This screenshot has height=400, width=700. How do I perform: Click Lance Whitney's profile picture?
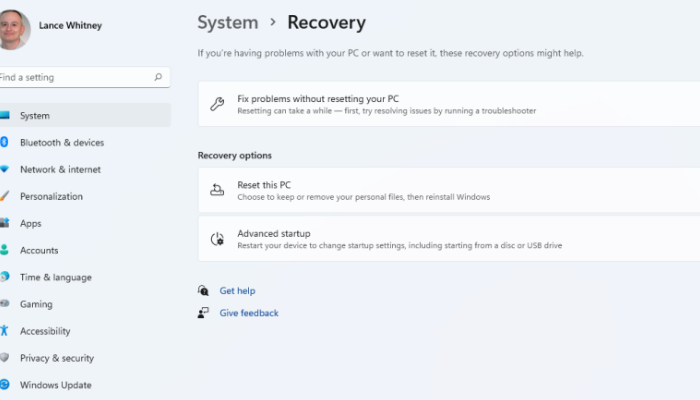pos(14,29)
